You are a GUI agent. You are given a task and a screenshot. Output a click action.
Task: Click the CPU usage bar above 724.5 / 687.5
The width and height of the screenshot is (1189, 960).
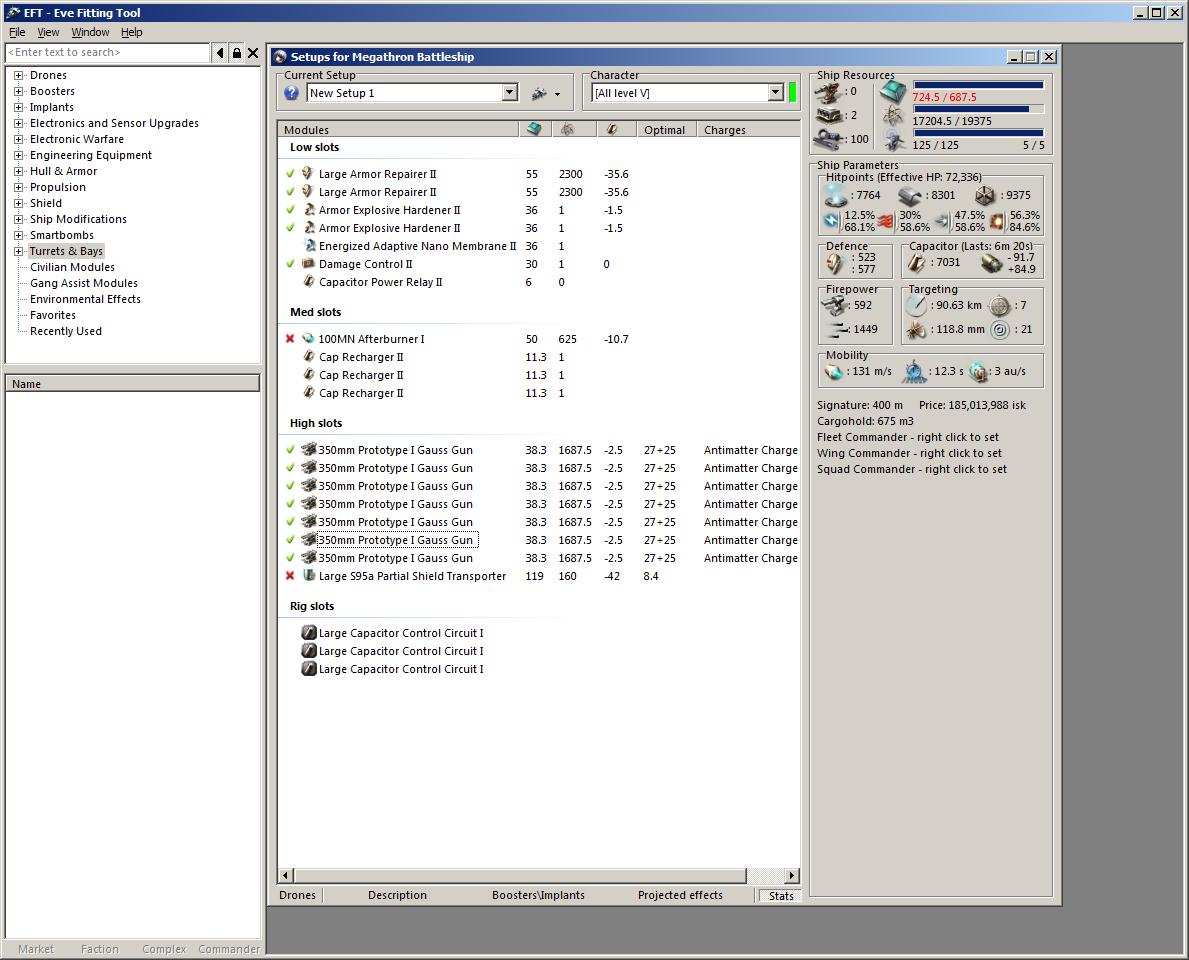(x=978, y=85)
